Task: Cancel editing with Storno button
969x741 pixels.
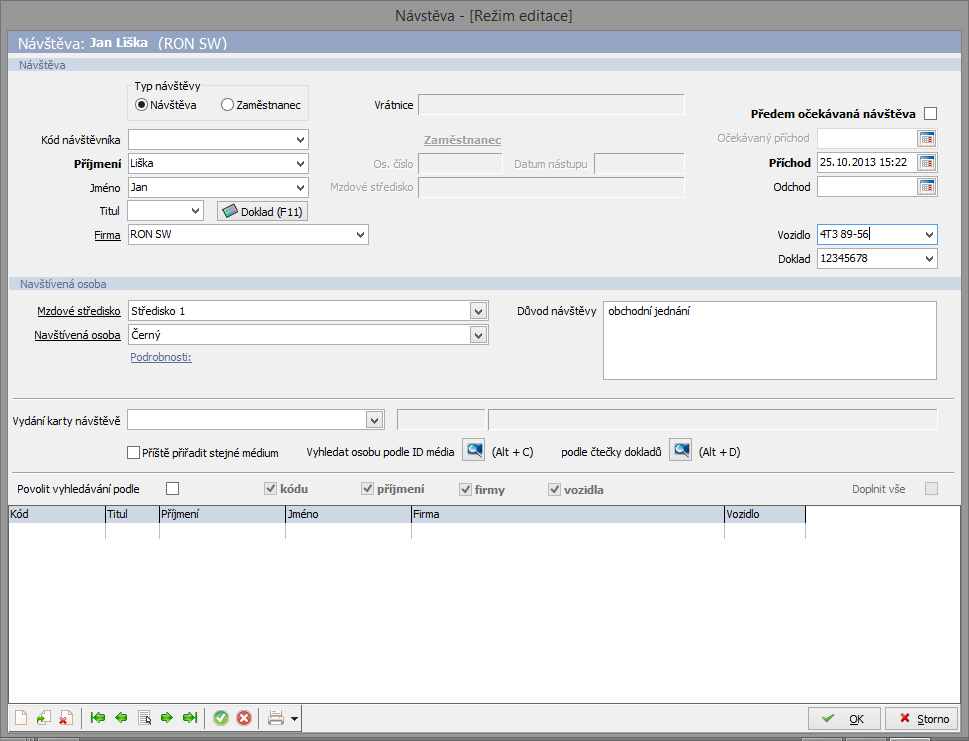Action: (921, 719)
